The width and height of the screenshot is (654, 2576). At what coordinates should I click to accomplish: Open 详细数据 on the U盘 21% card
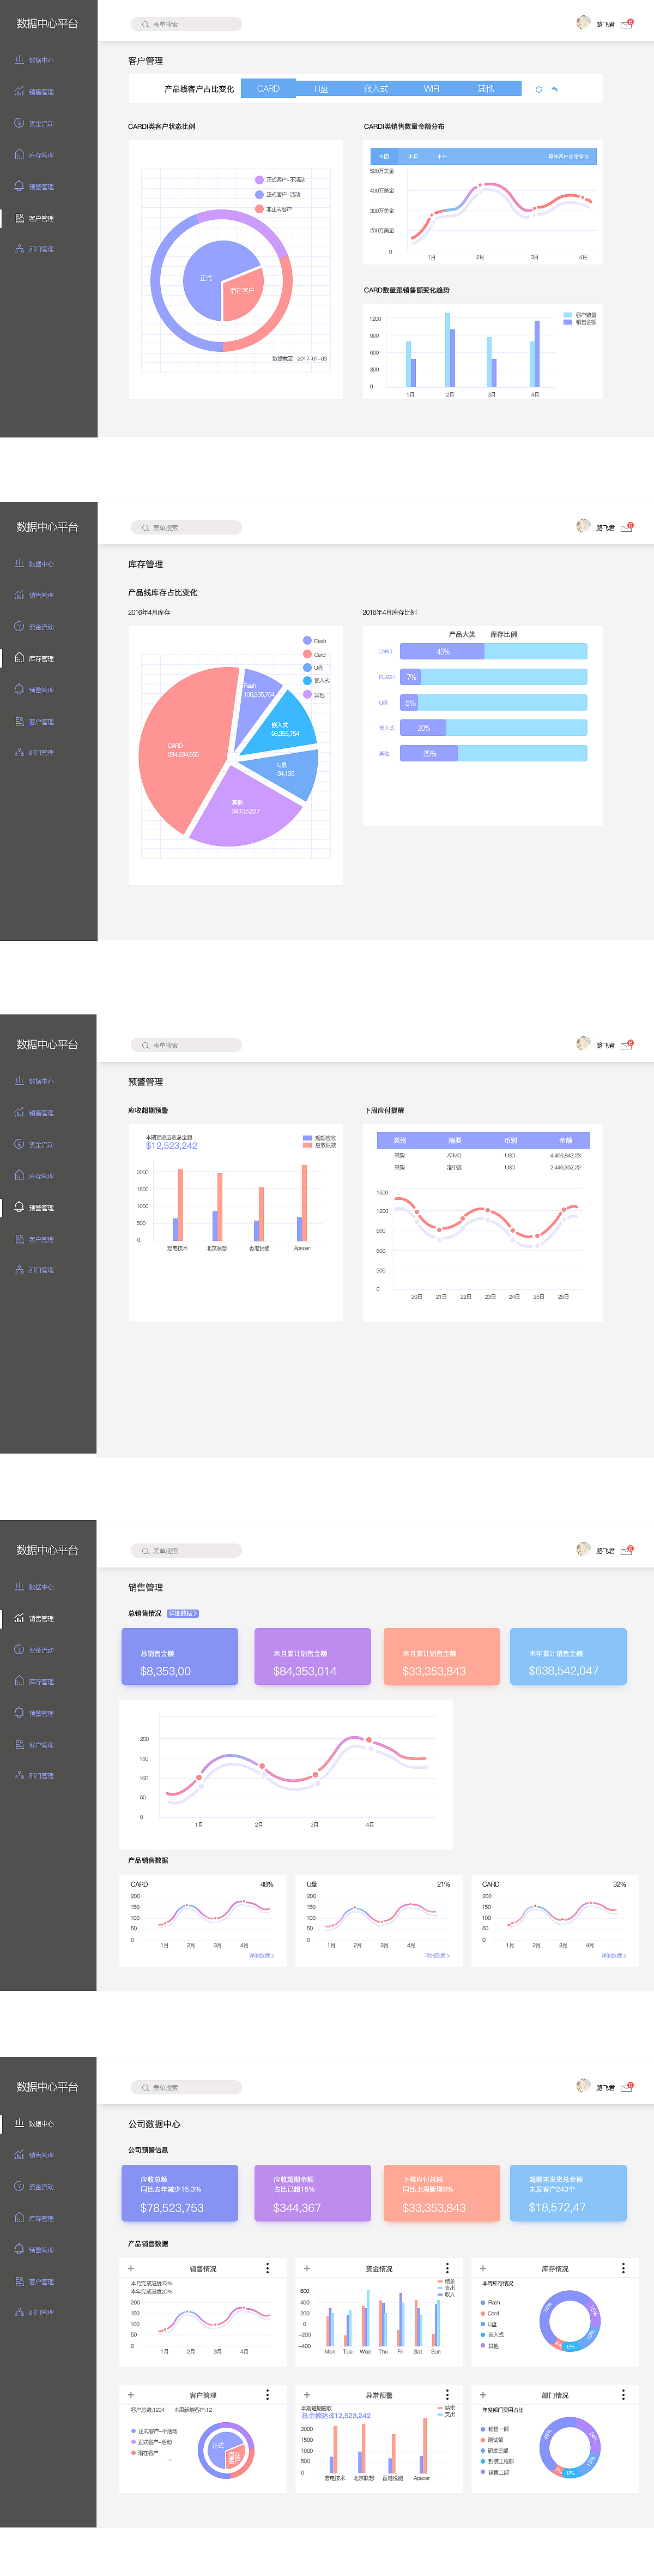(x=437, y=1955)
